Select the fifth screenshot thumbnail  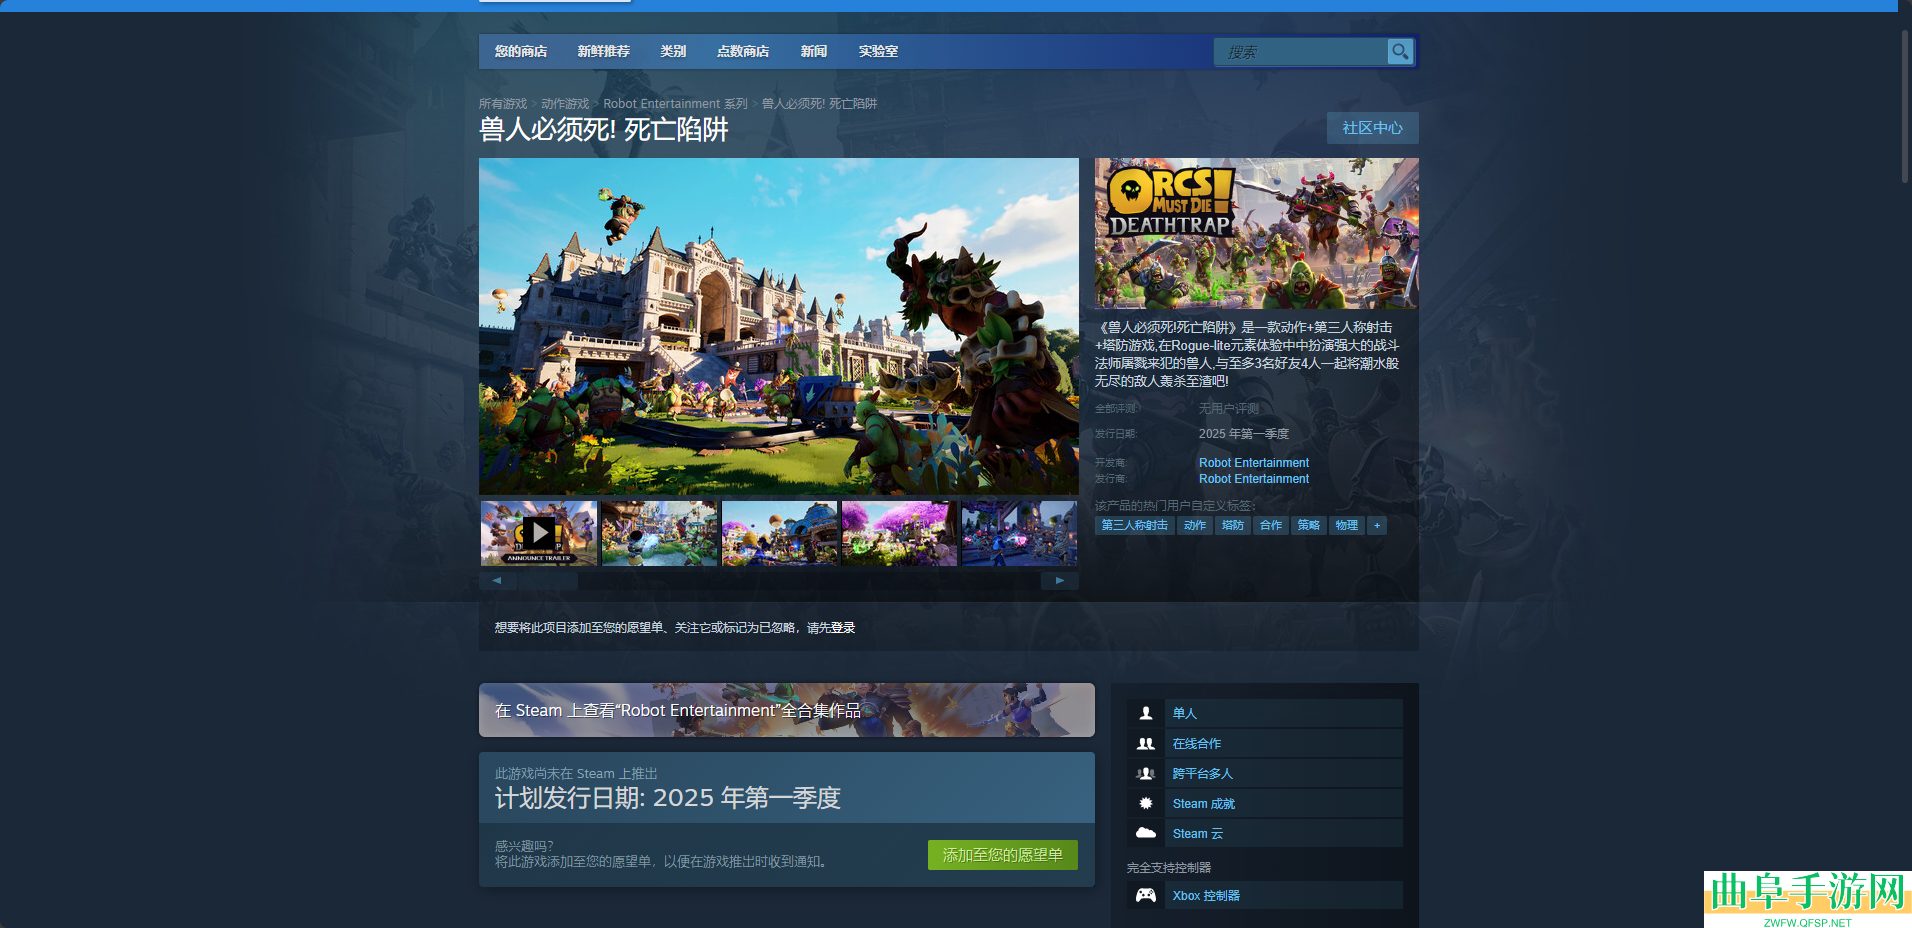click(1019, 533)
